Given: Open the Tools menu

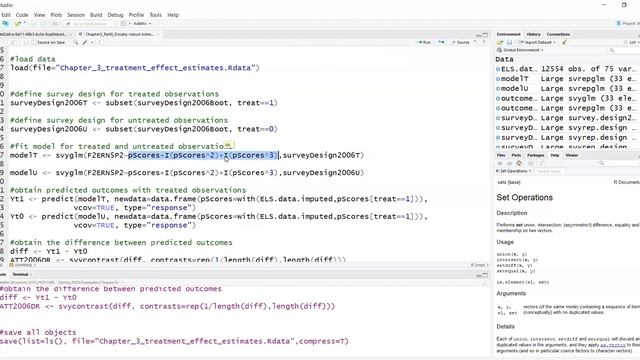Looking at the screenshot, I should tap(156, 15).
